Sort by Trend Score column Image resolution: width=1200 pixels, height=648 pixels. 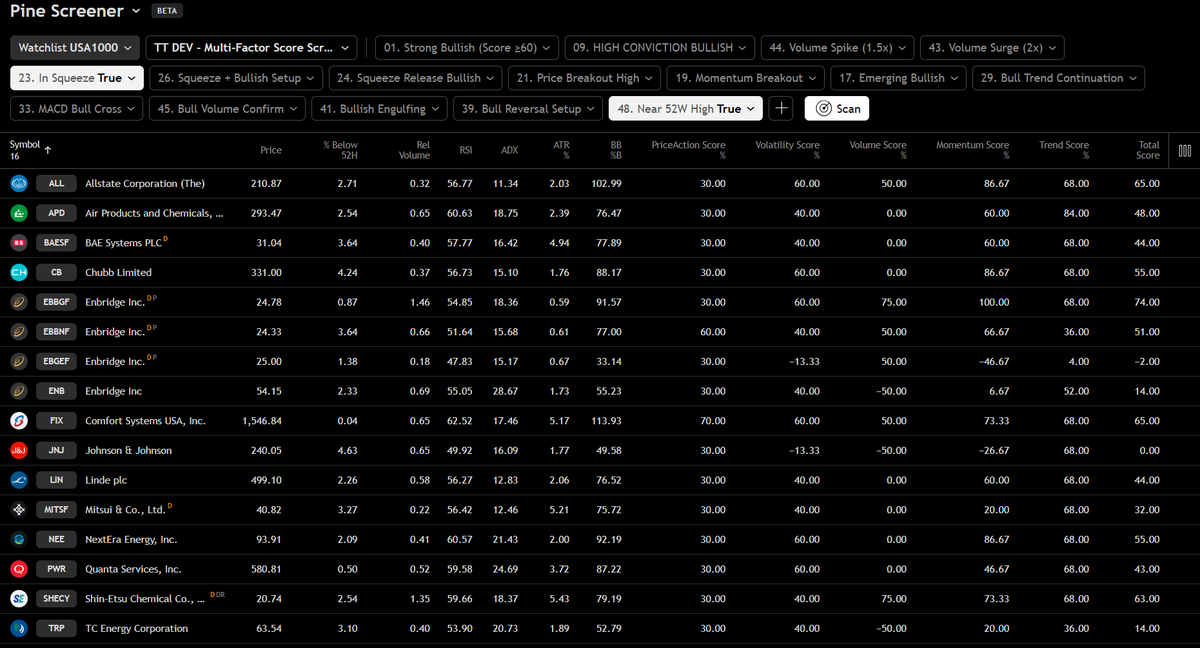tap(1064, 150)
